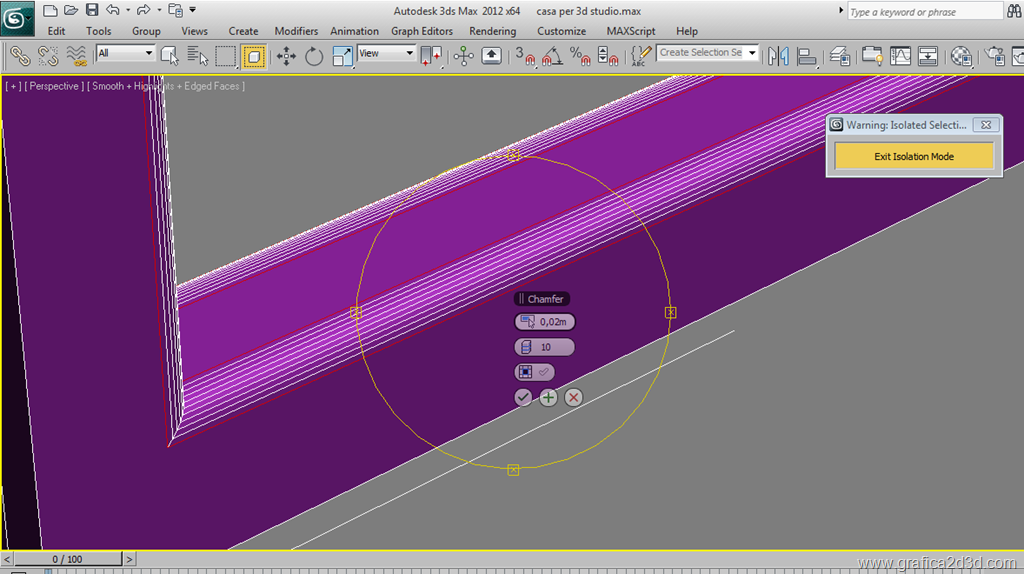Click the Mirror tool icon
Viewport: 1024px width, 574px height.
click(778, 56)
